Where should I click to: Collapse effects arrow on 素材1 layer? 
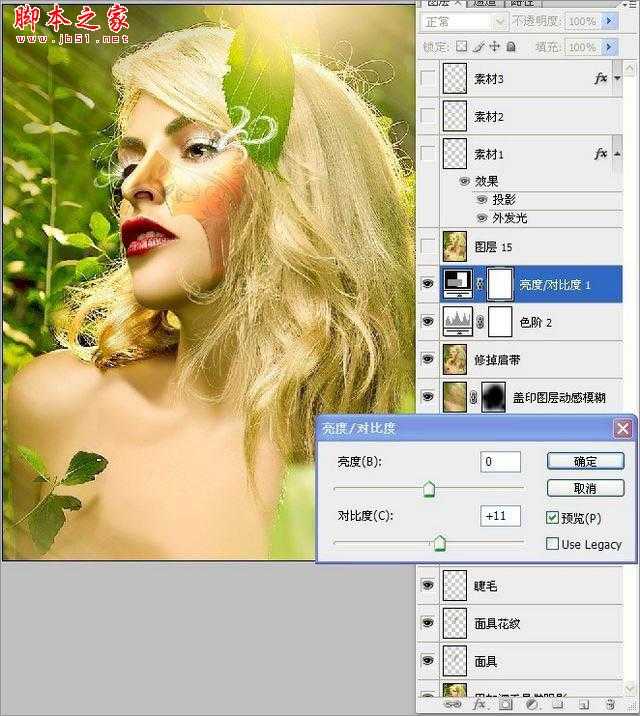coord(617,154)
